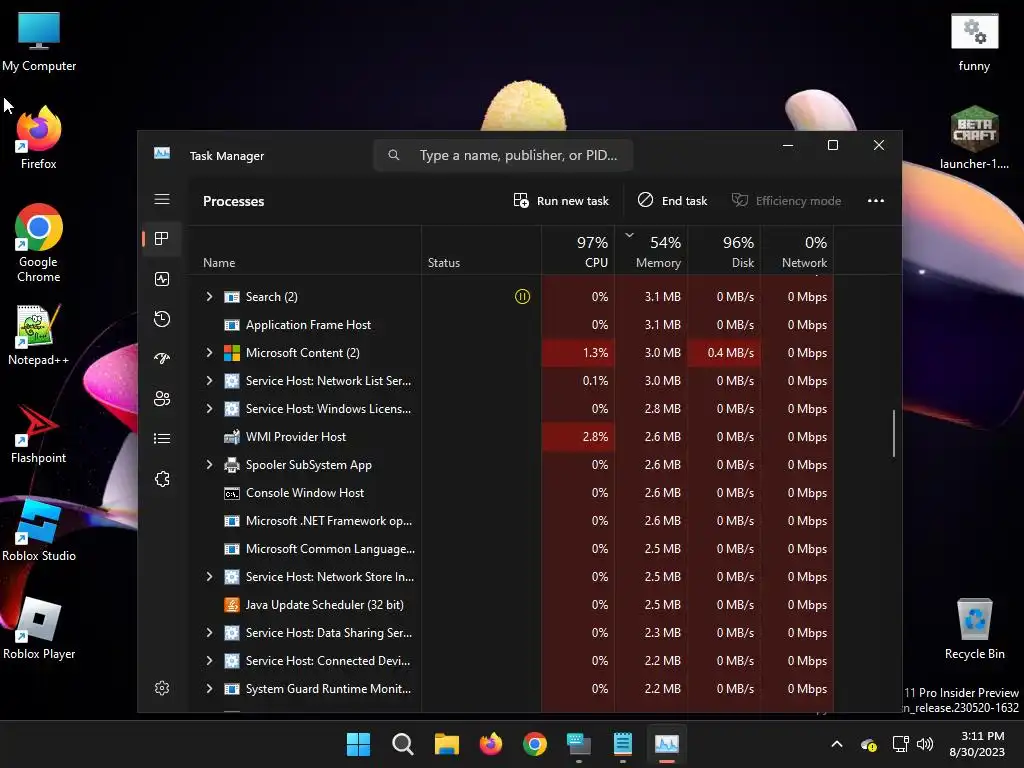
Task: Click the Java Update Scheduler icon
Action: [231, 605]
